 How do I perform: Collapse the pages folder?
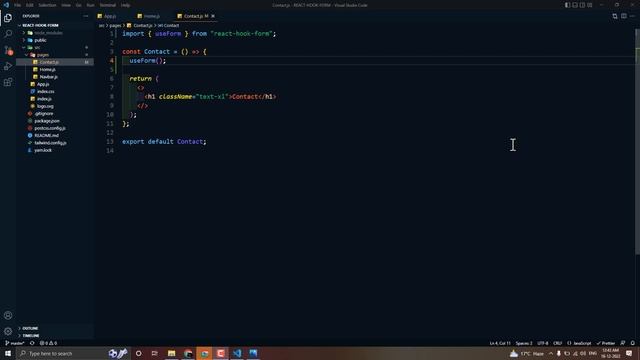pyautogui.click(x=43, y=55)
